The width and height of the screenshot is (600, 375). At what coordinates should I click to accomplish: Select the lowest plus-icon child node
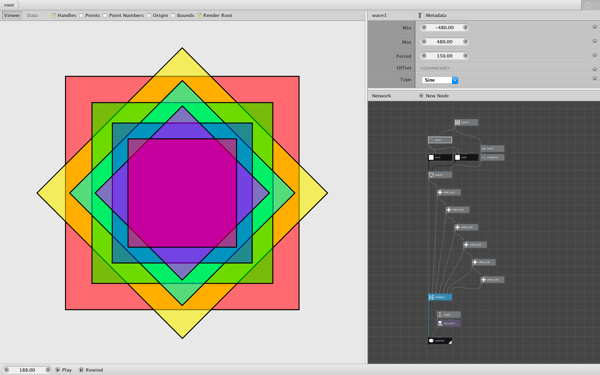(492, 280)
